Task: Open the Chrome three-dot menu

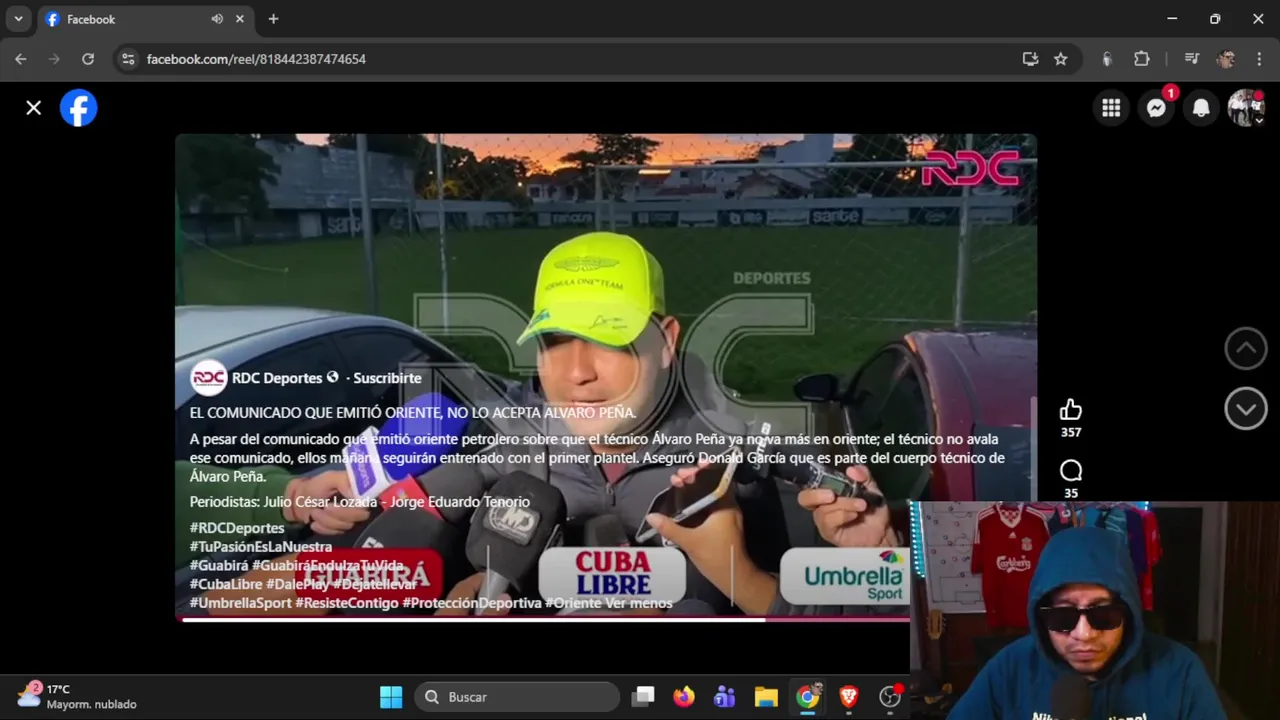Action: (x=1259, y=59)
